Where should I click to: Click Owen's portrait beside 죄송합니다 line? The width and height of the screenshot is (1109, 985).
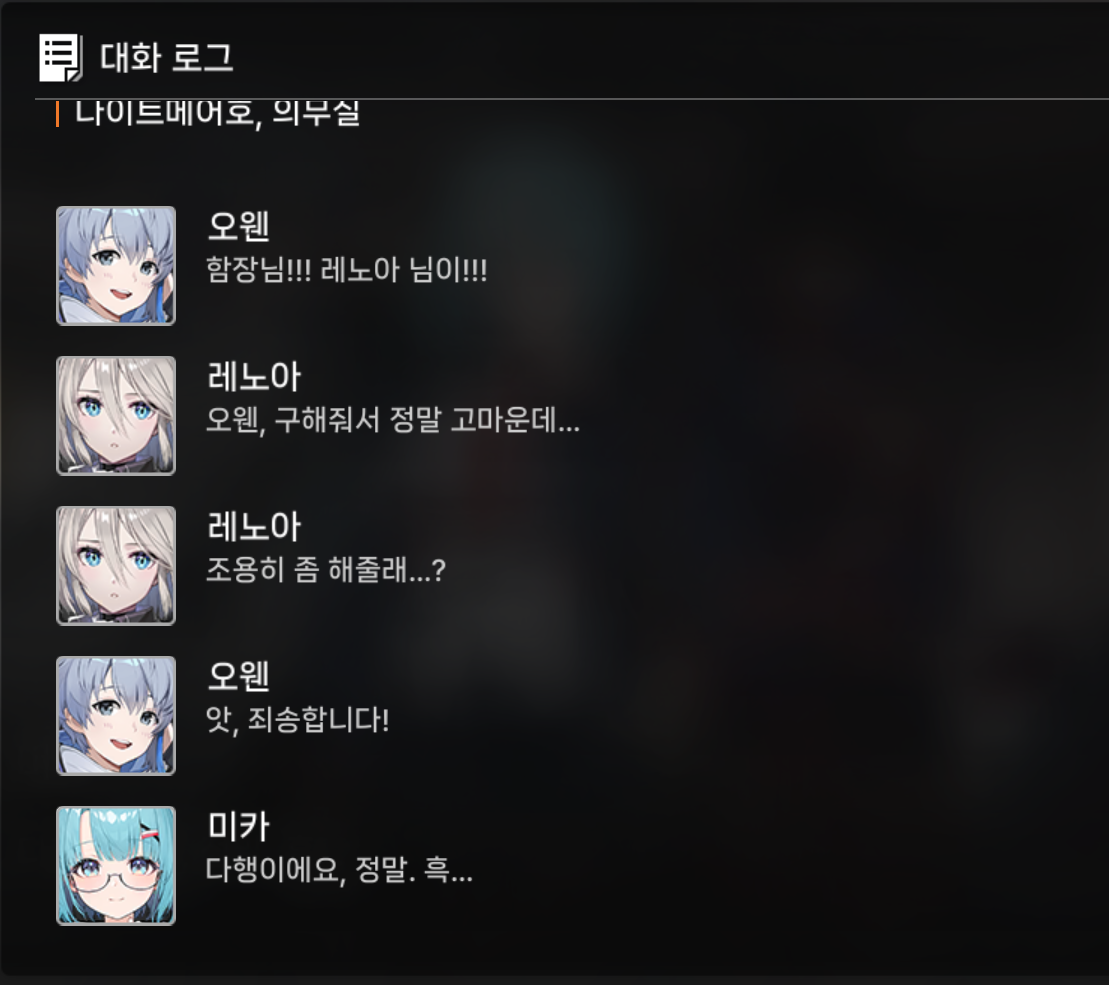tap(116, 716)
